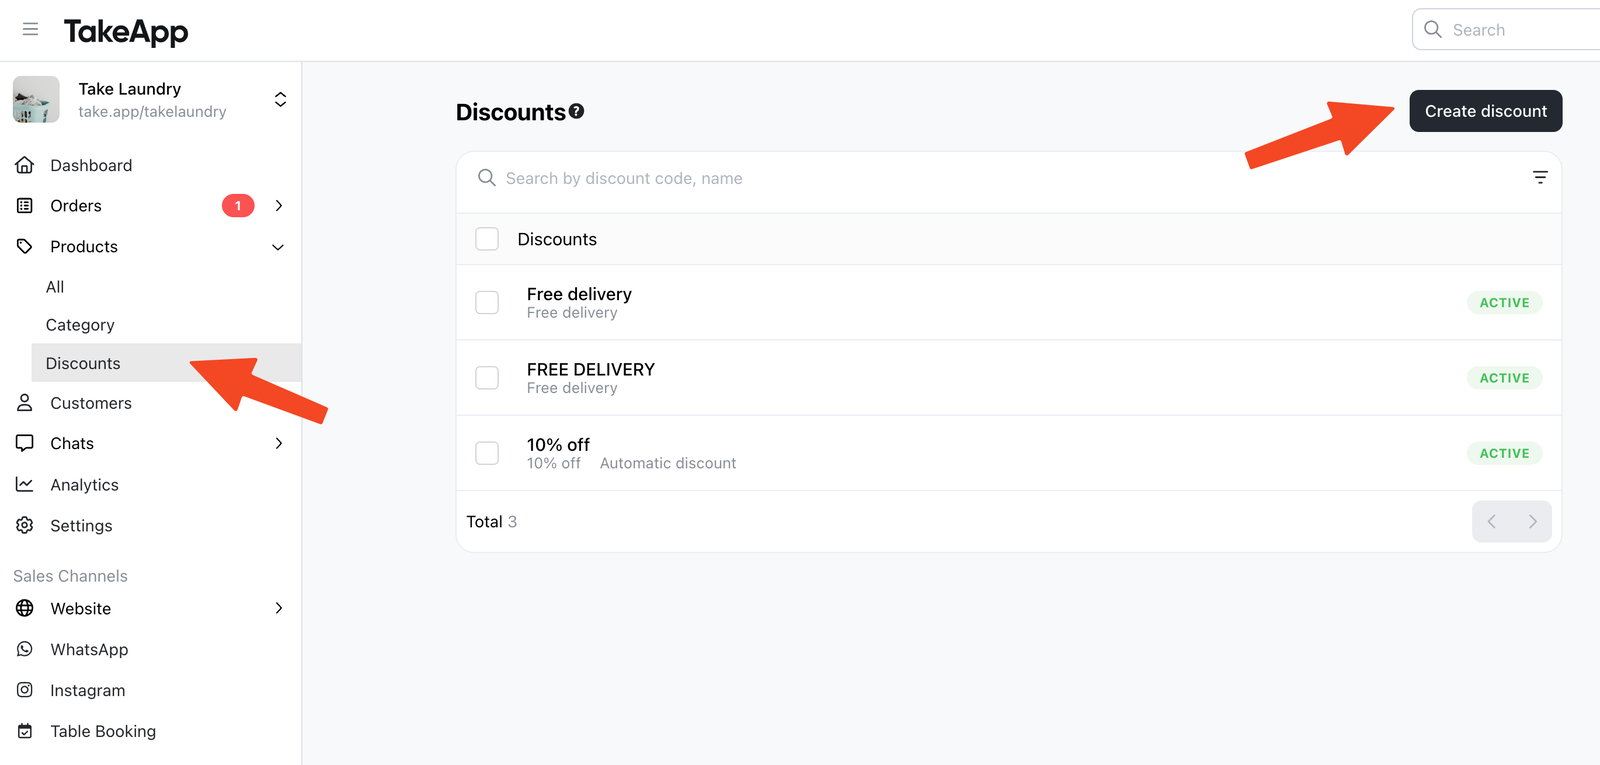Click the Dashboard home icon
Image resolution: width=1600 pixels, height=765 pixels.
25,165
